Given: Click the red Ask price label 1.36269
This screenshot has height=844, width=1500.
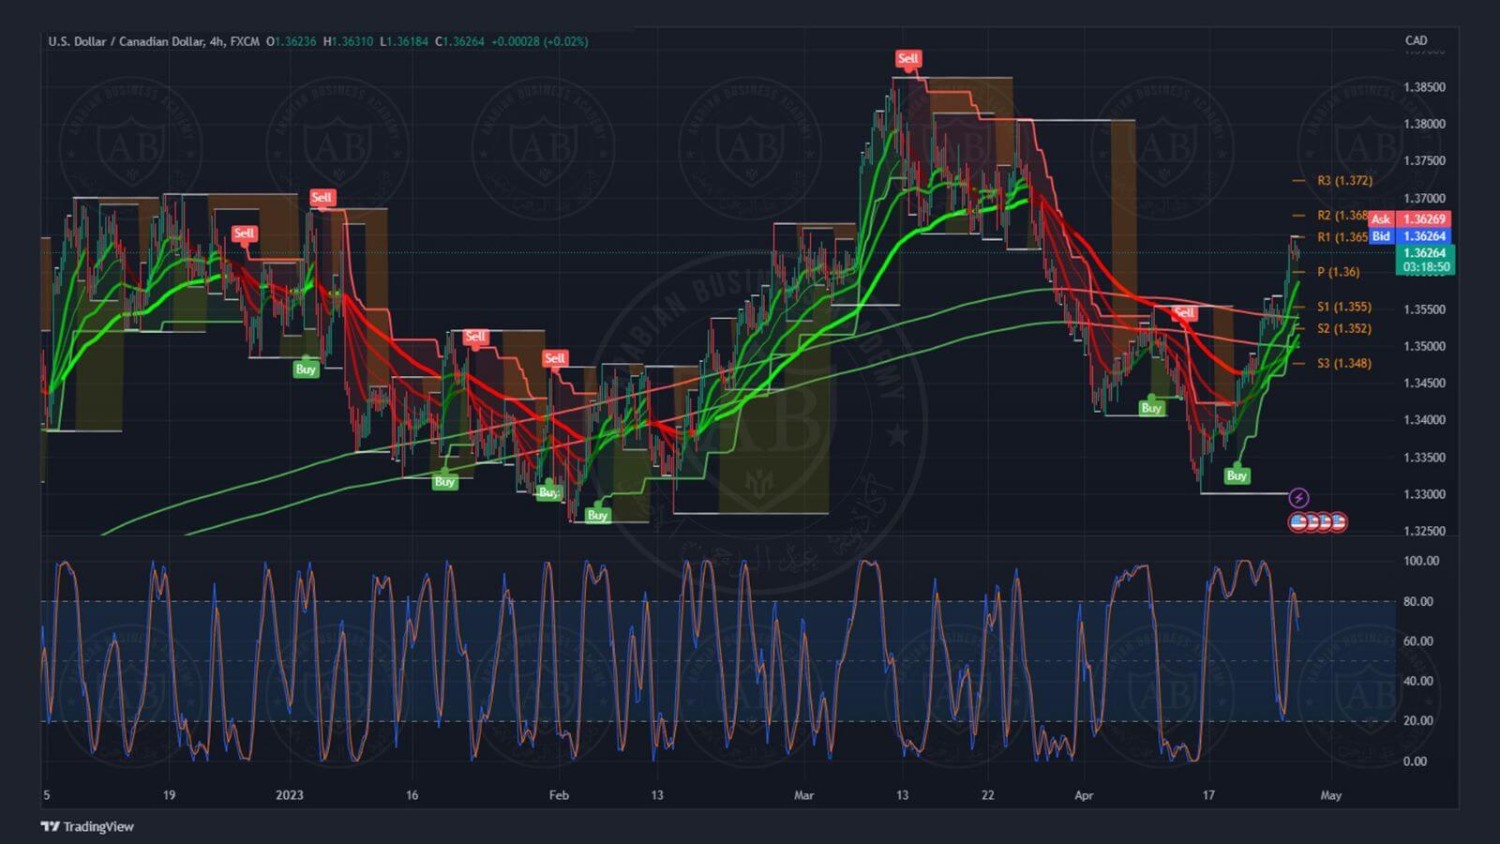Looking at the screenshot, I should [x=1424, y=219].
